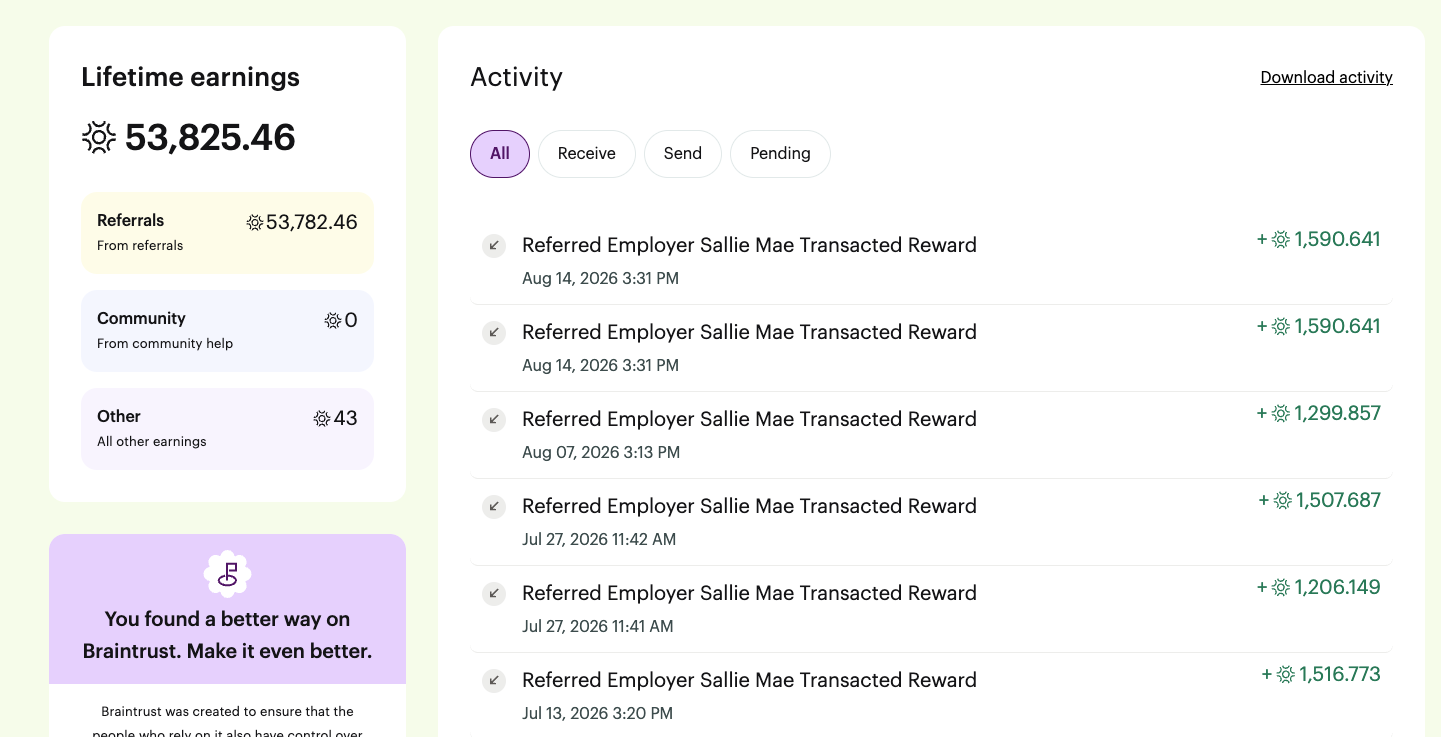The image size is (1441, 737).
Task: Select the All activity filter
Action: click(x=500, y=154)
